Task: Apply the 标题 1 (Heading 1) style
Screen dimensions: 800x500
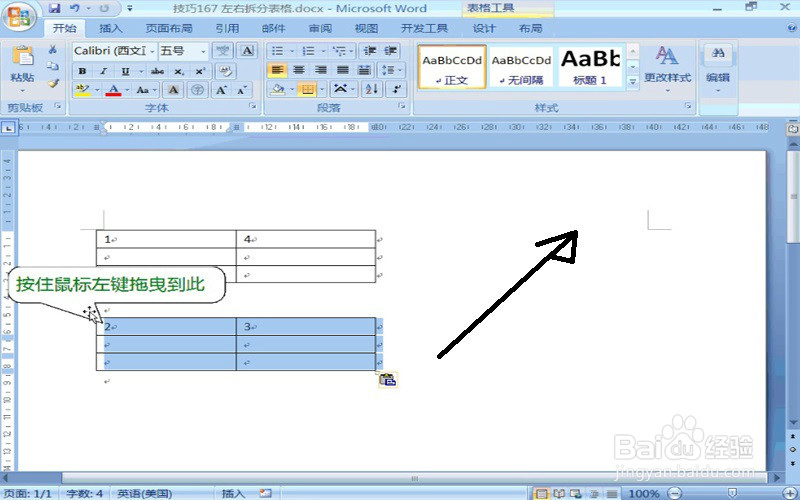Action: [x=590, y=67]
